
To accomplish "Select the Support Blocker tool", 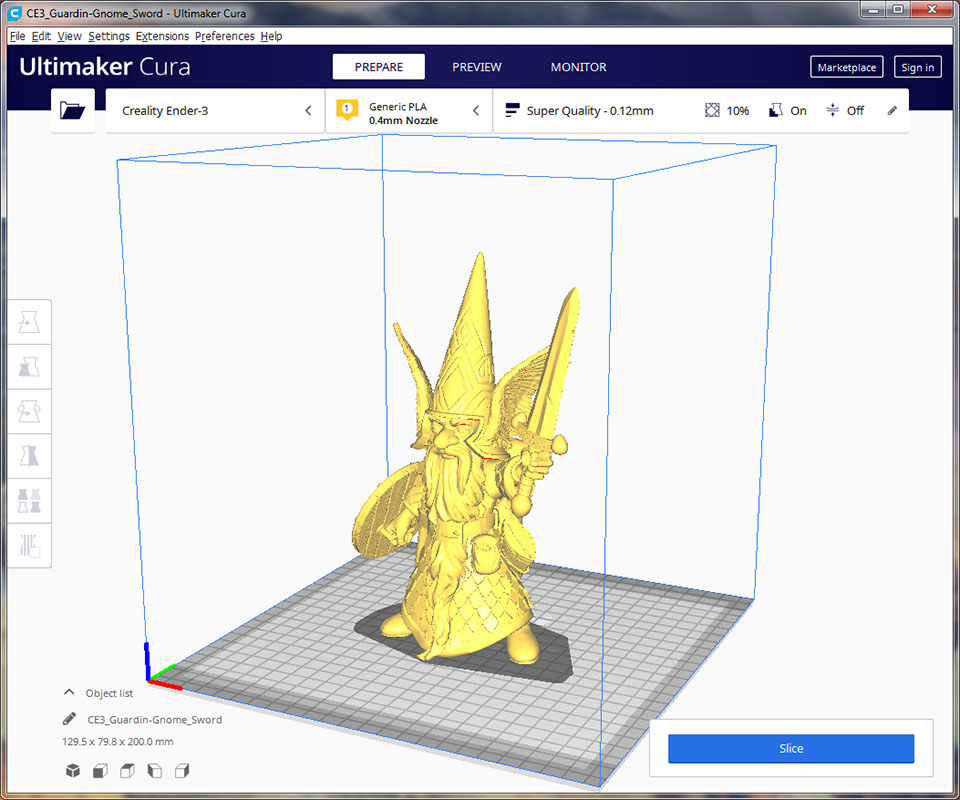I will click(29, 545).
